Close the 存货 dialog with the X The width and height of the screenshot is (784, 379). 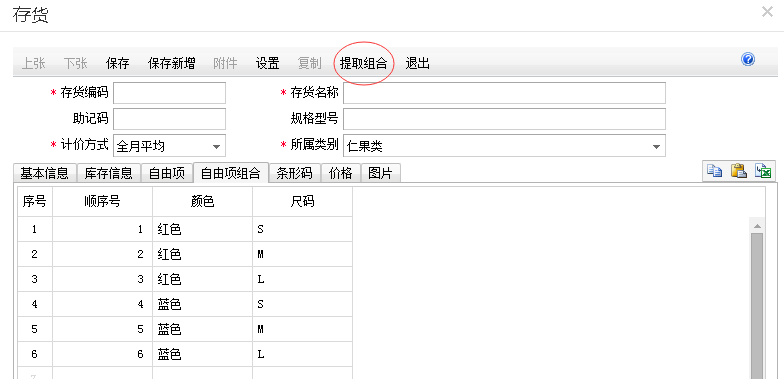point(767,12)
